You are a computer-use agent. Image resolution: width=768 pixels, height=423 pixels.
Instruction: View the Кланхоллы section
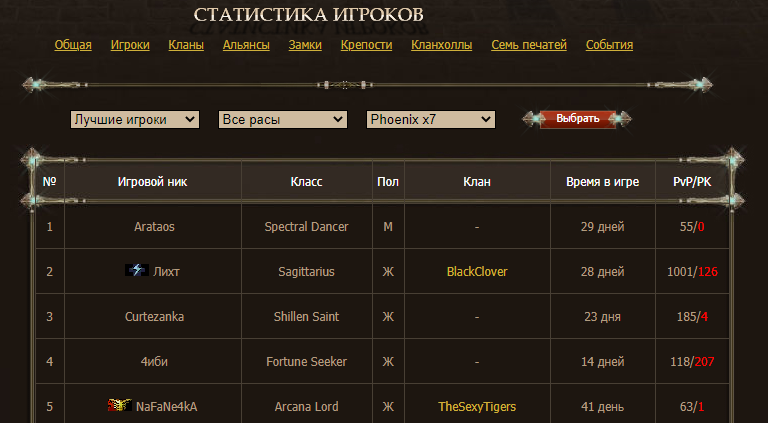click(442, 45)
